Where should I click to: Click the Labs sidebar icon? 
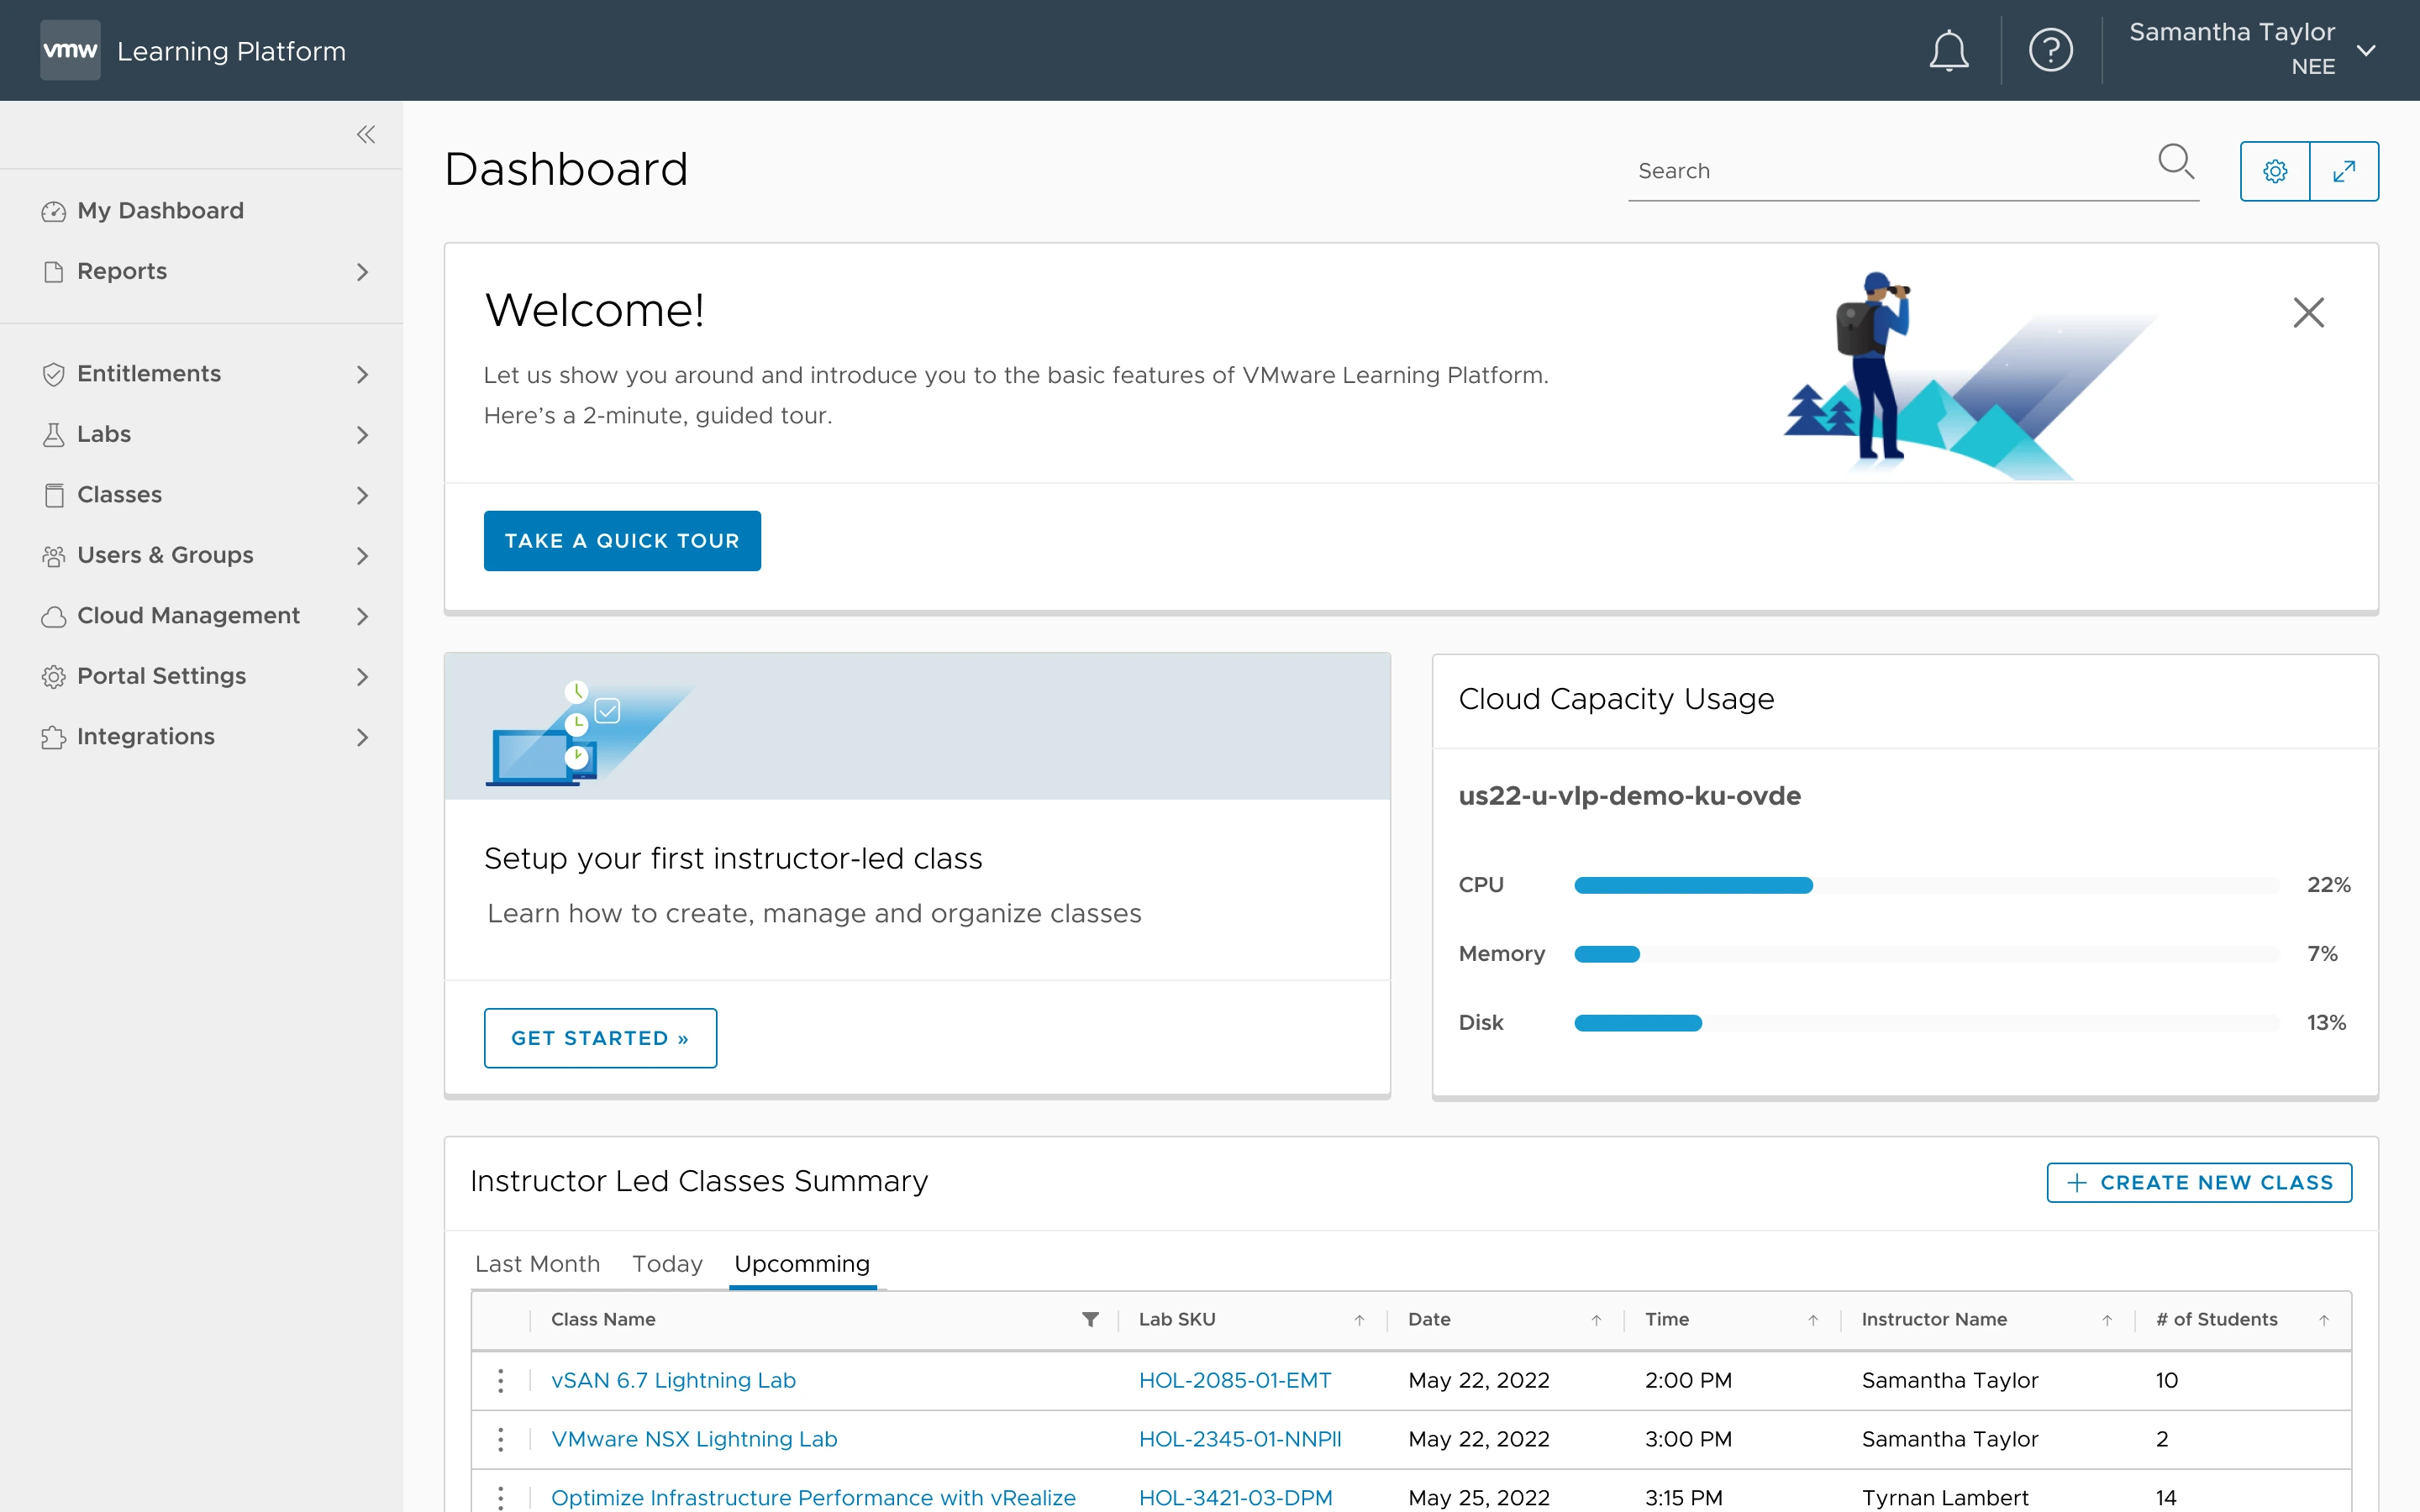click(x=55, y=434)
